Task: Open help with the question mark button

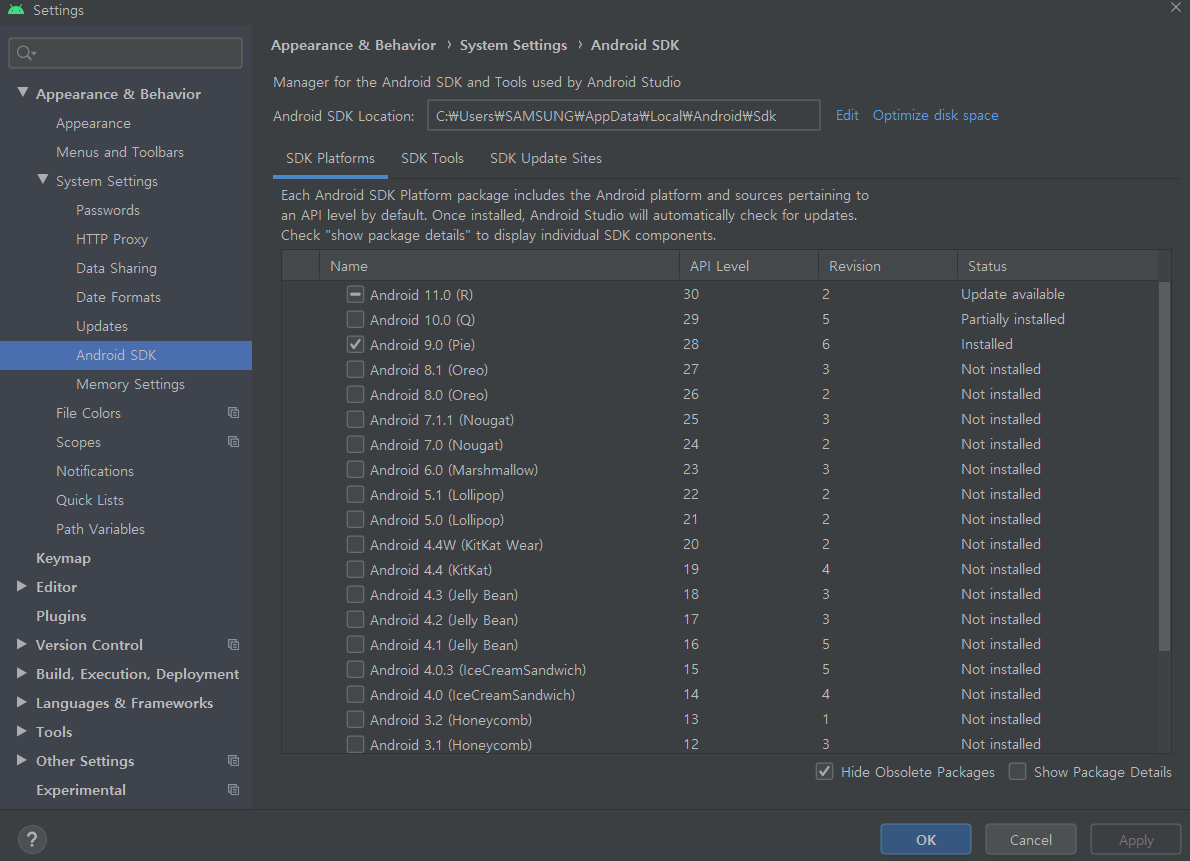Action: click(x=32, y=839)
